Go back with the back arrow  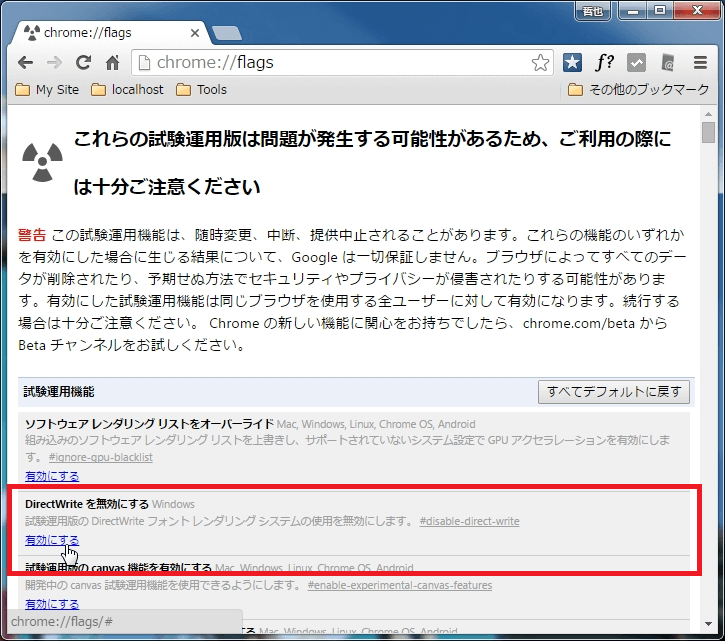pos(25,62)
